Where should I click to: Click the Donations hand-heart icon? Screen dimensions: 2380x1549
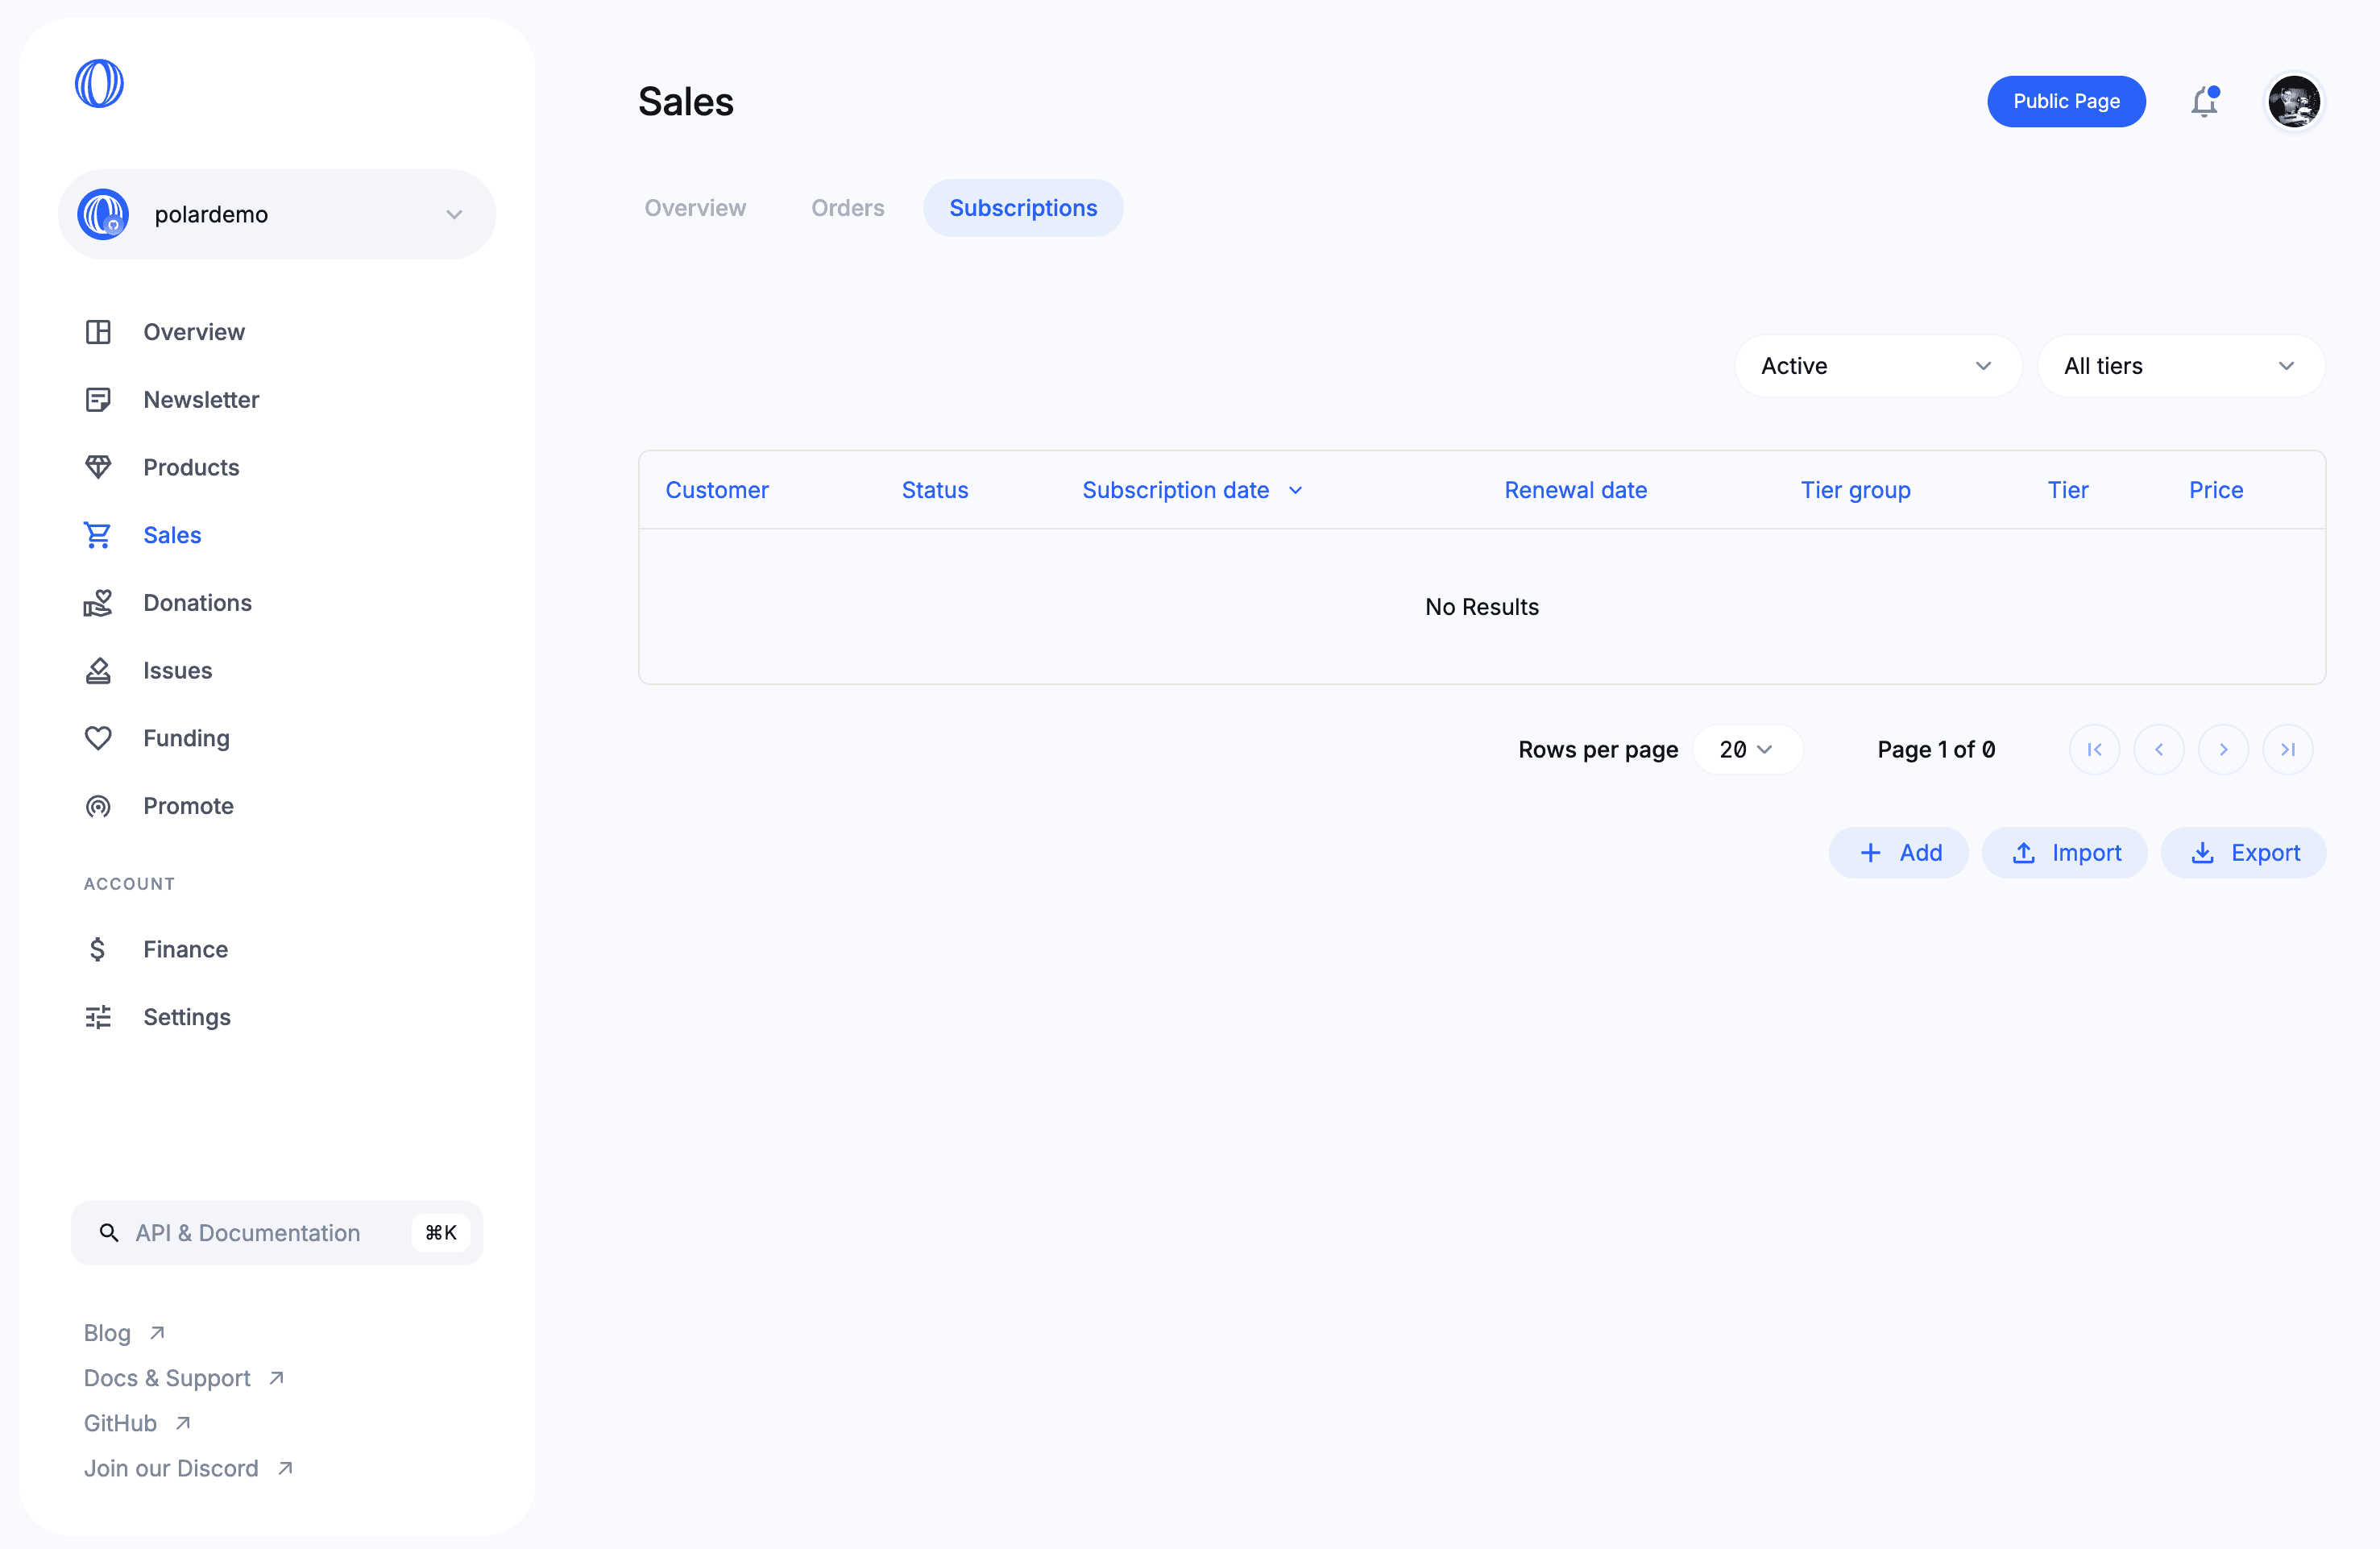98,603
